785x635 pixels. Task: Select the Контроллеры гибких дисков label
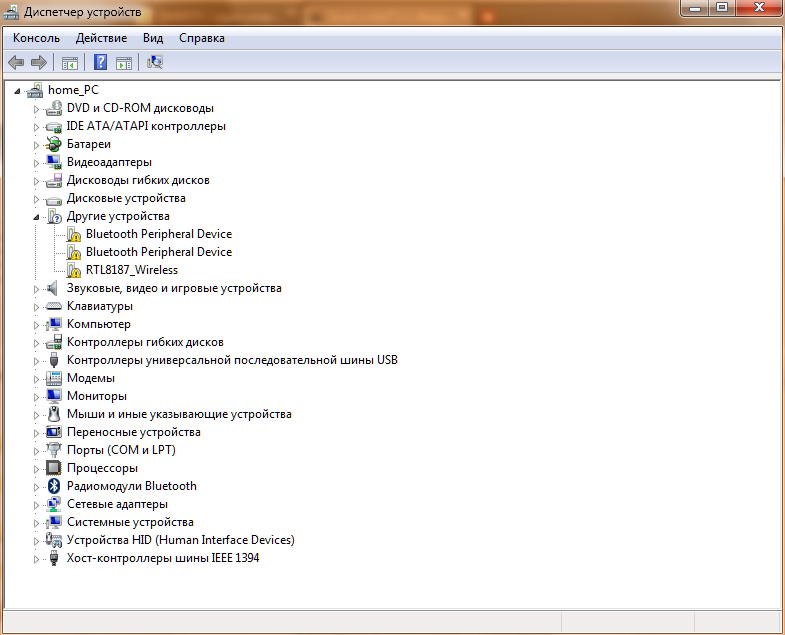[145, 342]
